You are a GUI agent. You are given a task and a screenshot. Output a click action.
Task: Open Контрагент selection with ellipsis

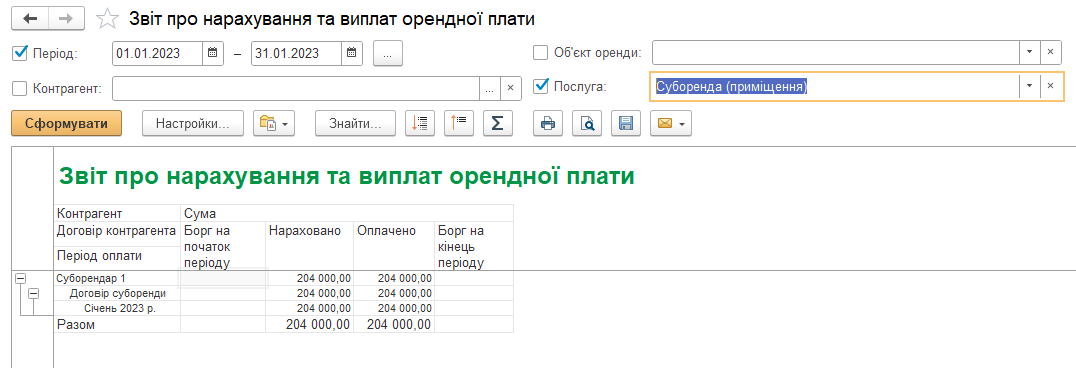[489, 88]
